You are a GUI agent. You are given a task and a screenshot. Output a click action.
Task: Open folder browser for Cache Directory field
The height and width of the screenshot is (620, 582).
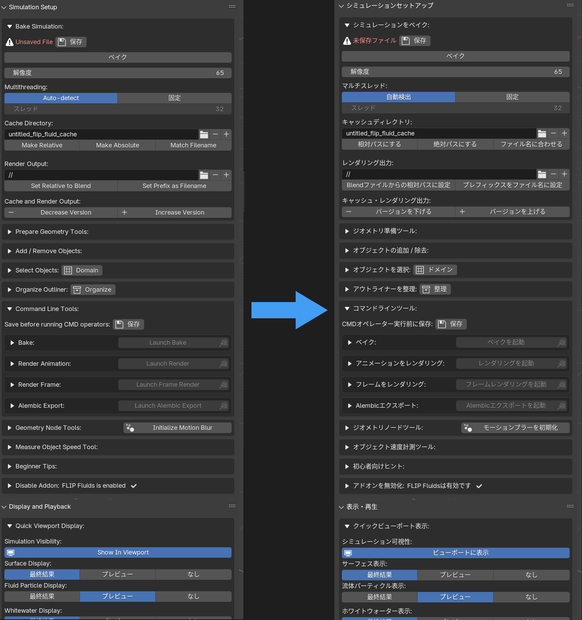click(204, 134)
